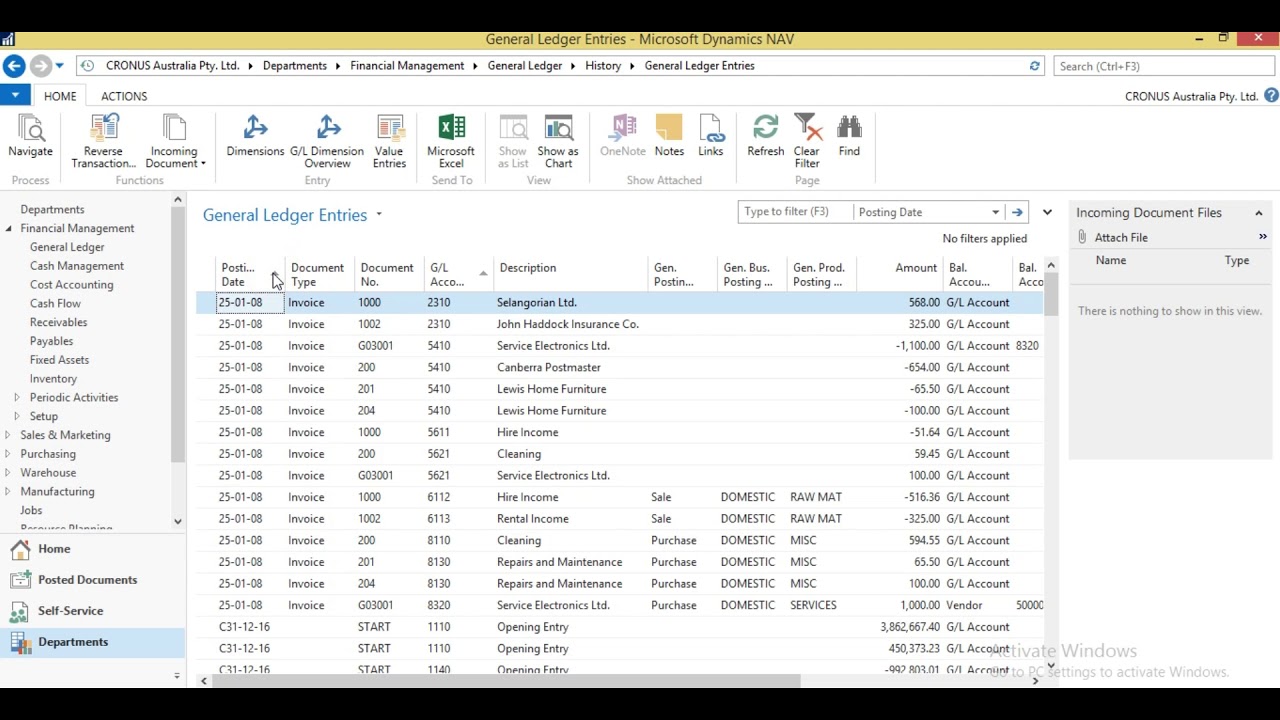Collapse Incoming Document Files factbox
The image size is (1280, 720).
(x=1258, y=213)
